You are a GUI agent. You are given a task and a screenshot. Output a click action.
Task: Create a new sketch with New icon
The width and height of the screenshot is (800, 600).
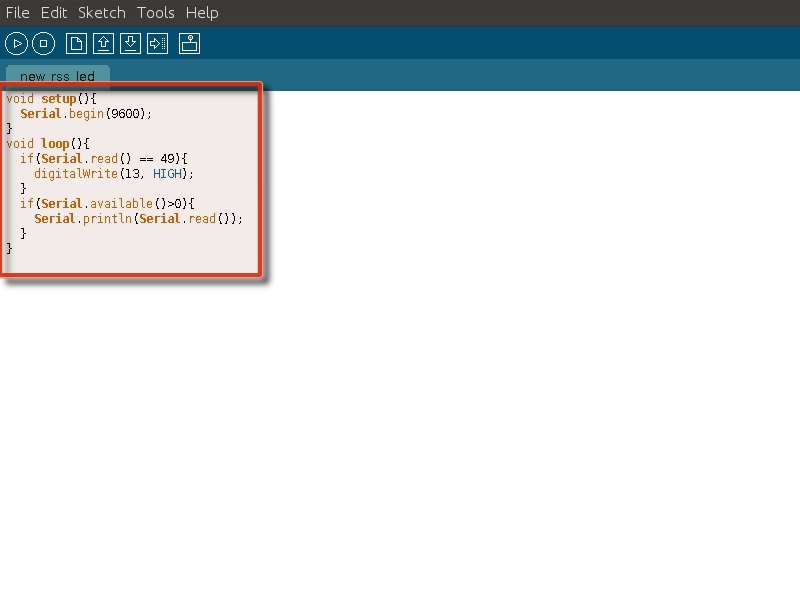point(76,43)
